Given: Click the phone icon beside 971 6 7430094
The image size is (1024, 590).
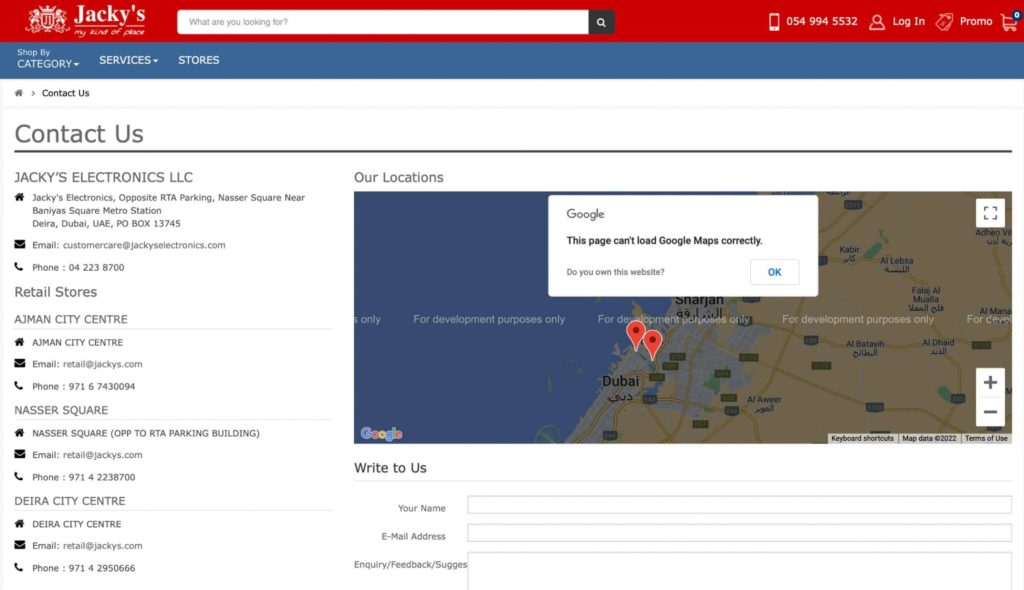Looking at the screenshot, I should point(19,385).
